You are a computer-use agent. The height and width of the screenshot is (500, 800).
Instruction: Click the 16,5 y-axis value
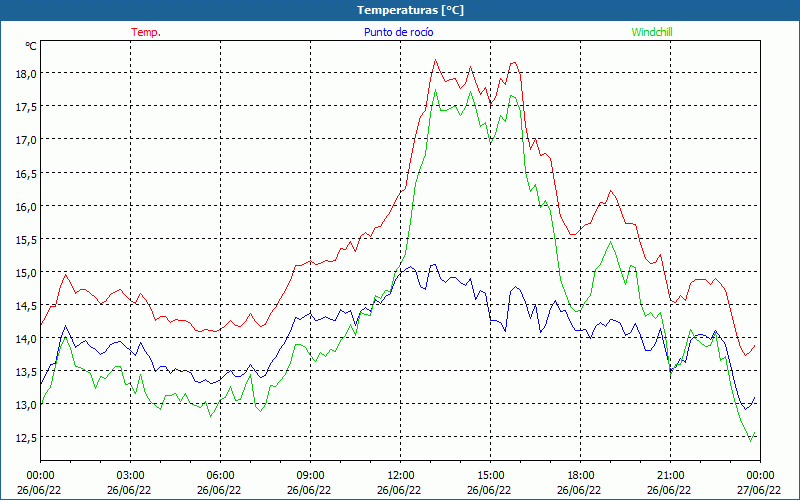coord(27,173)
